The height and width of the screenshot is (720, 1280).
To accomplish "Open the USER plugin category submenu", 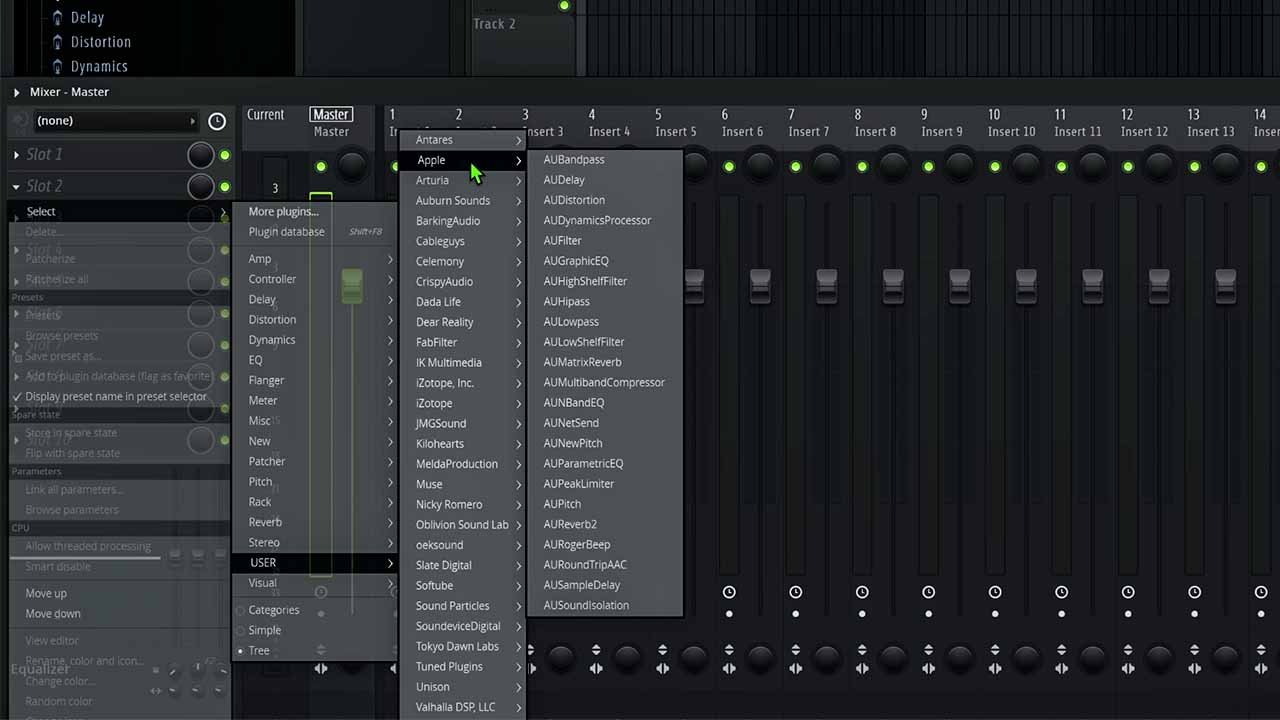I will click(263, 562).
